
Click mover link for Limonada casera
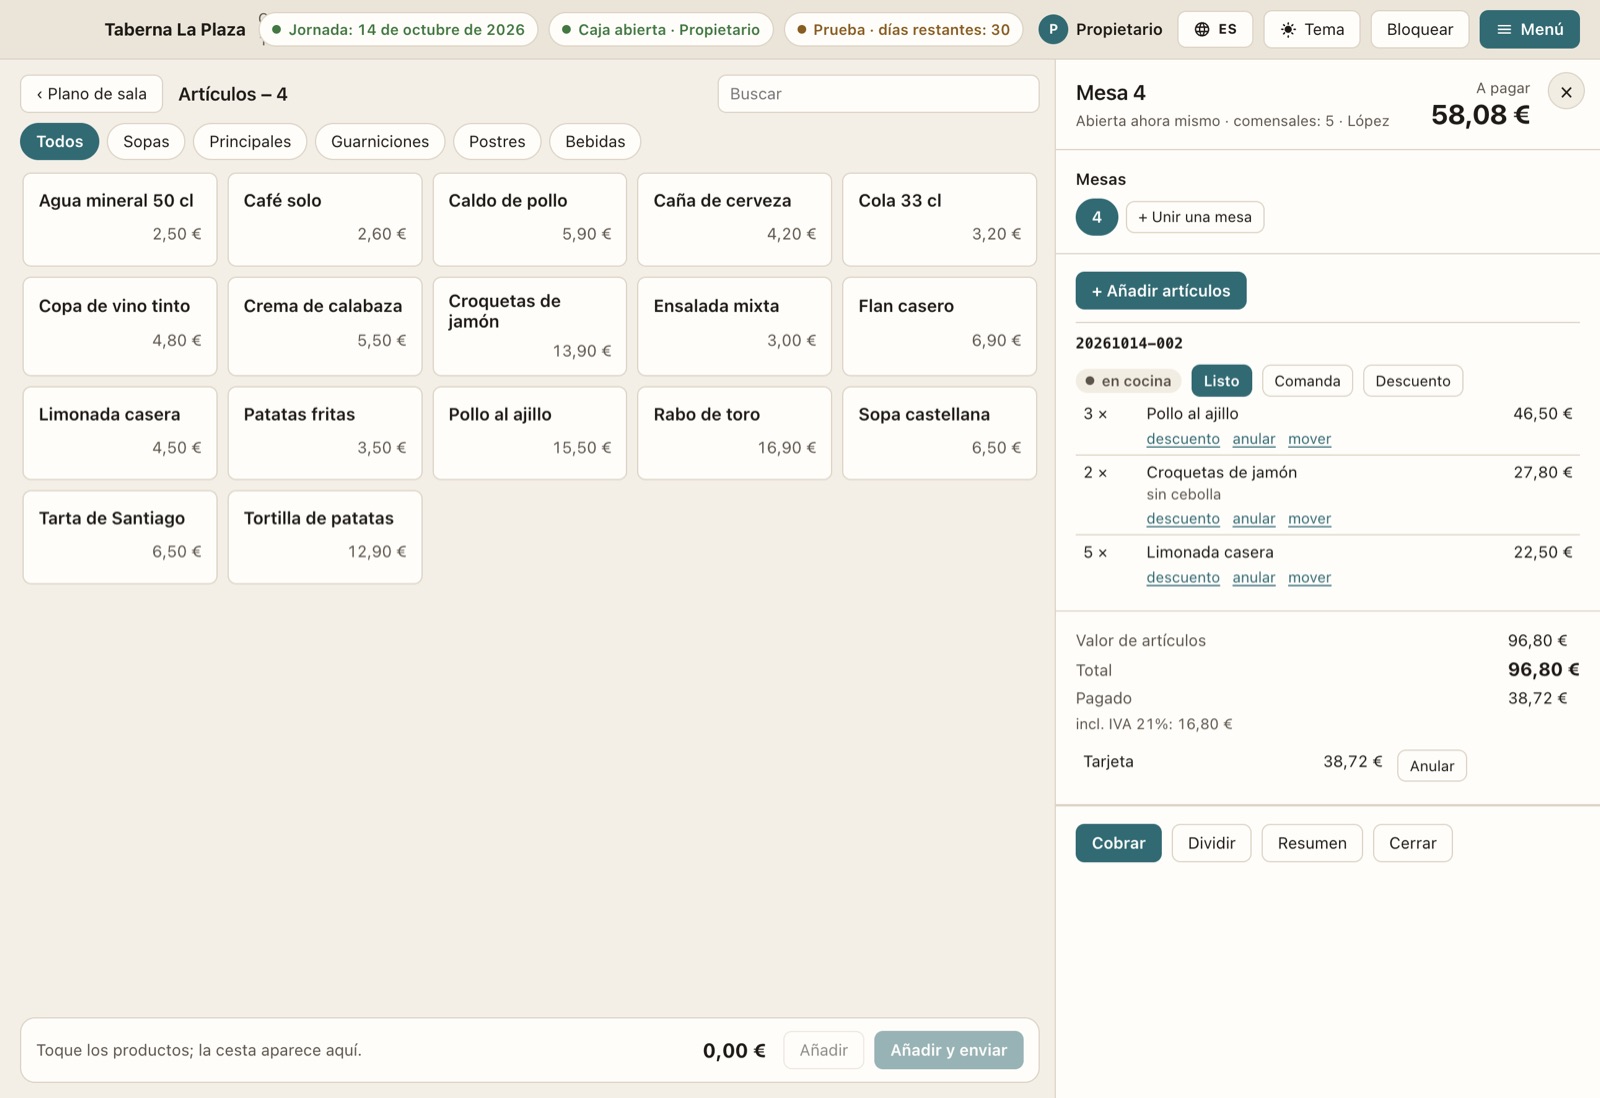click(x=1309, y=578)
